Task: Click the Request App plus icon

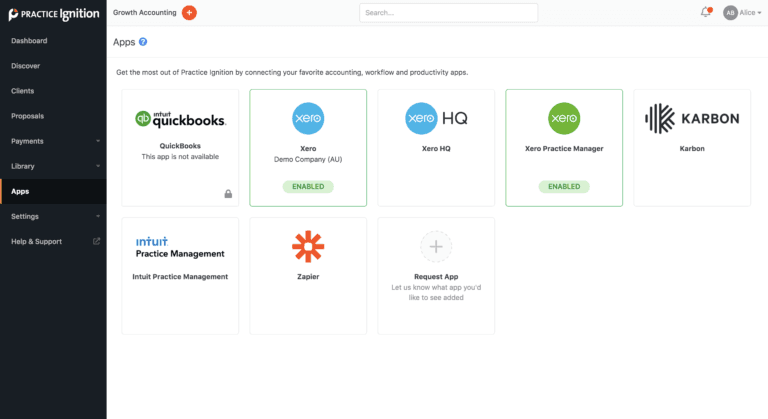Action: pos(436,246)
